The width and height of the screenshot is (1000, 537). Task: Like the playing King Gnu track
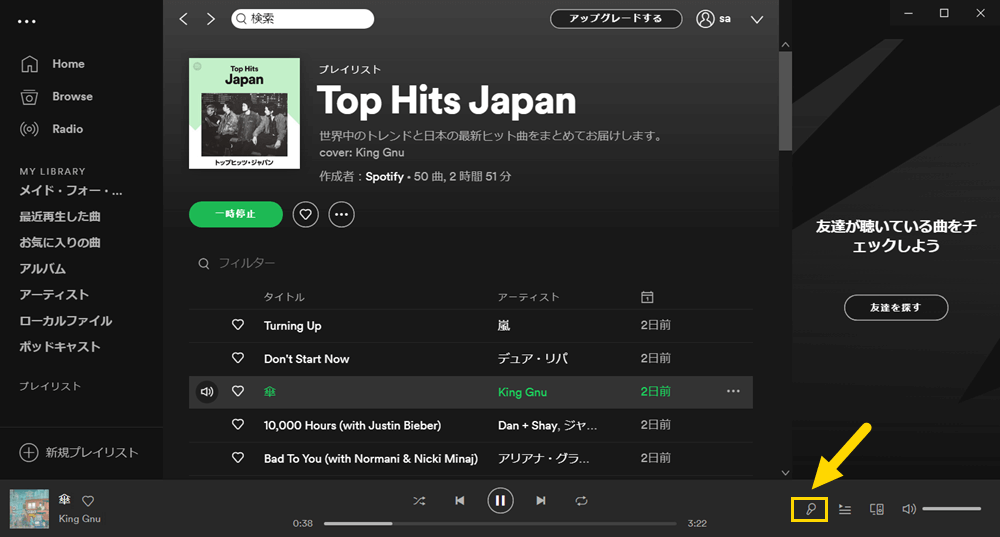coord(238,392)
